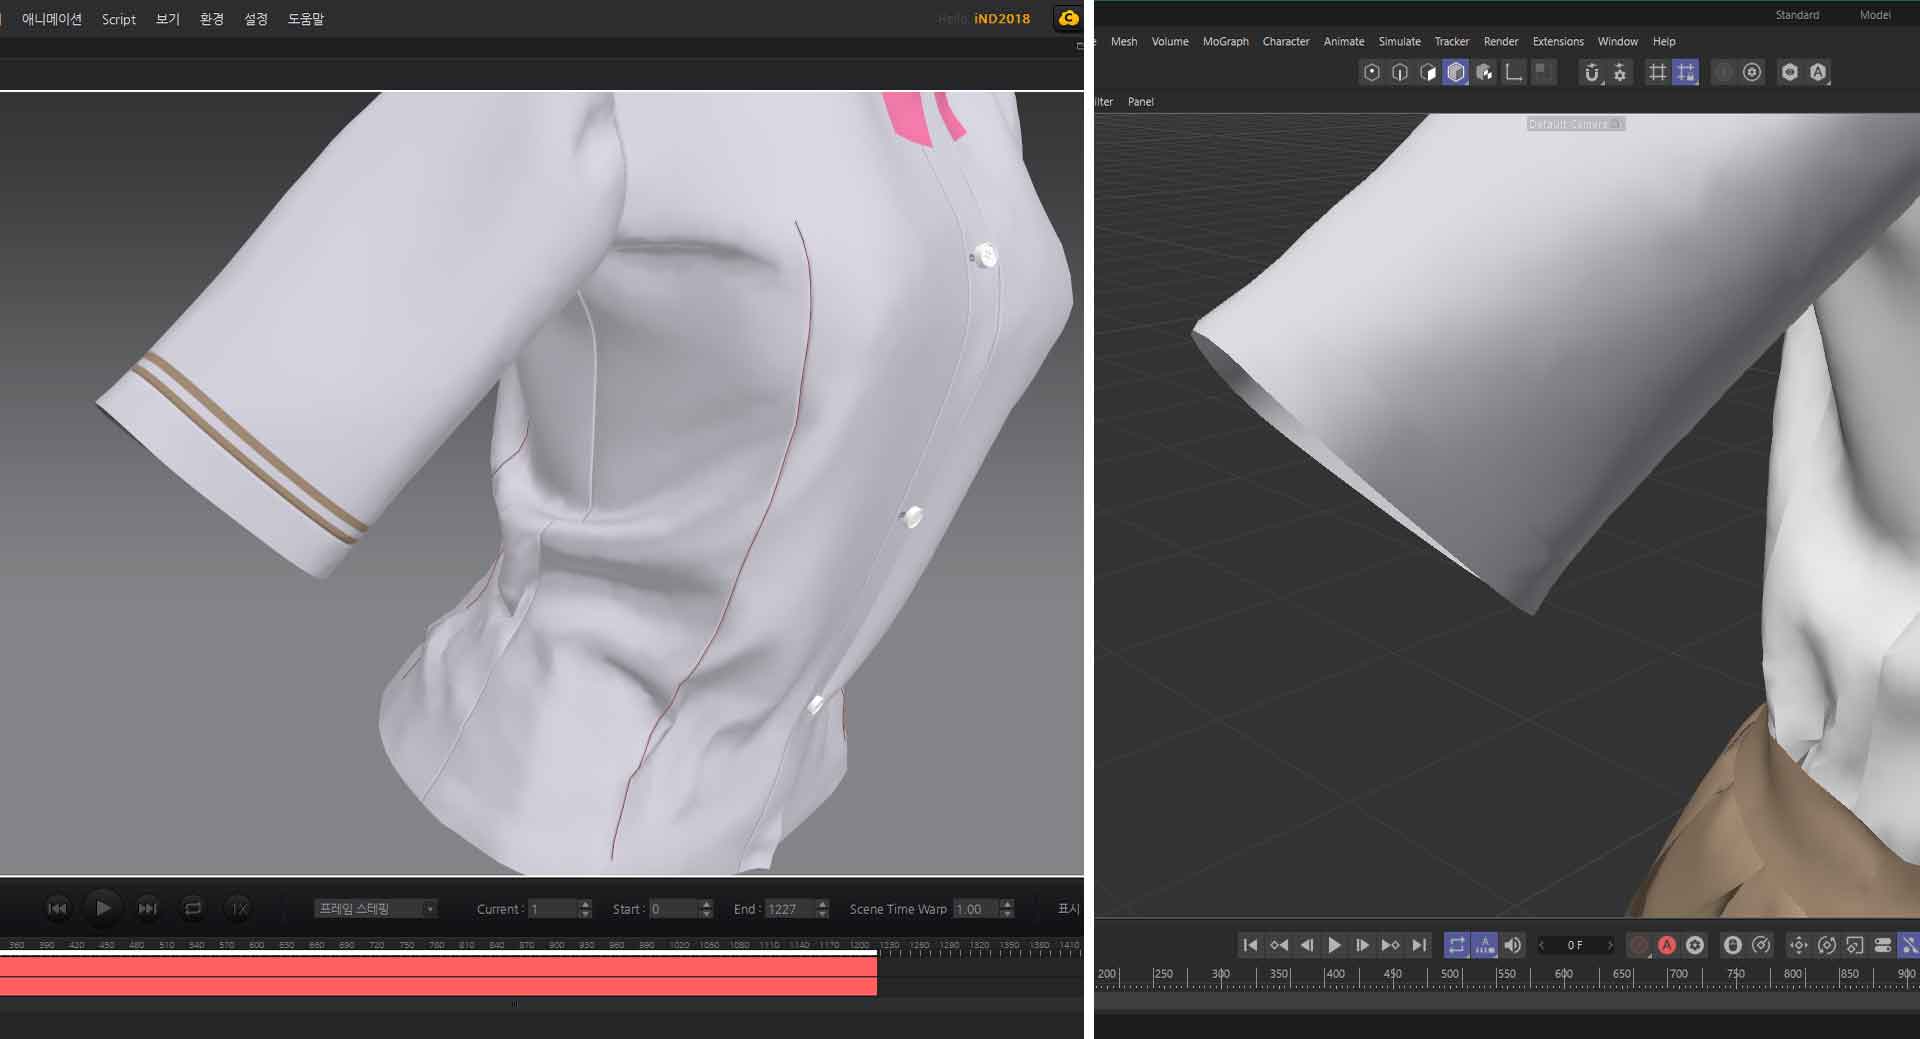Open the 프레임 스테핑 dropdown
The image size is (1920, 1039).
(x=376, y=908)
